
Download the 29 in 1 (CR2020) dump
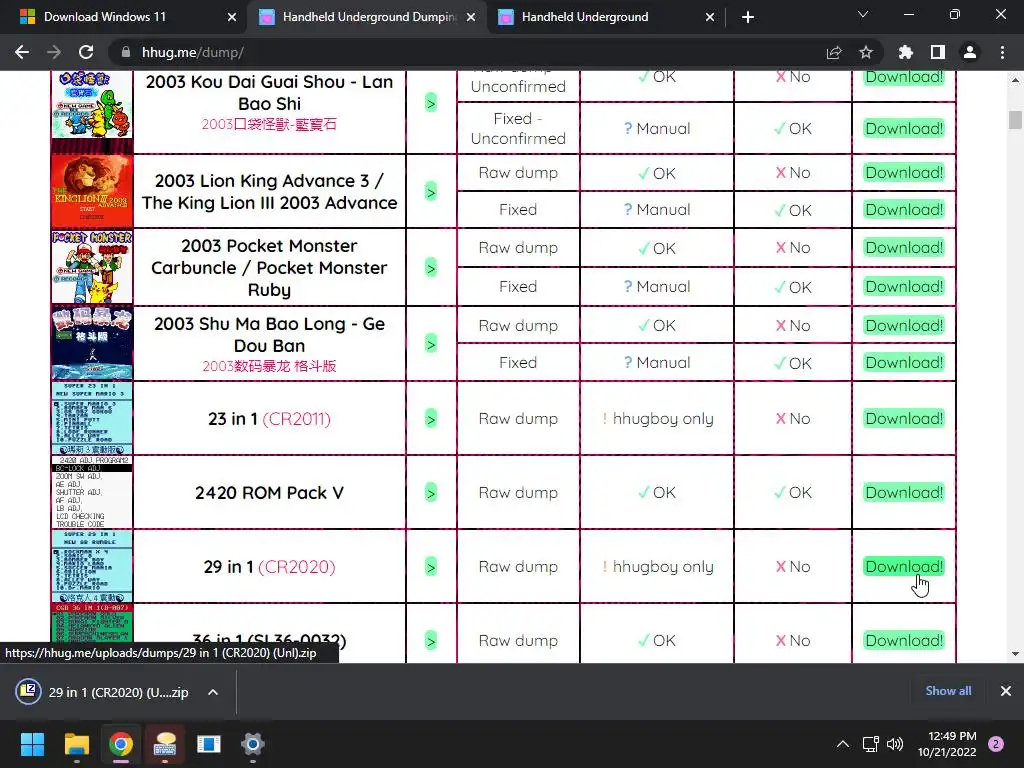point(904,566)
